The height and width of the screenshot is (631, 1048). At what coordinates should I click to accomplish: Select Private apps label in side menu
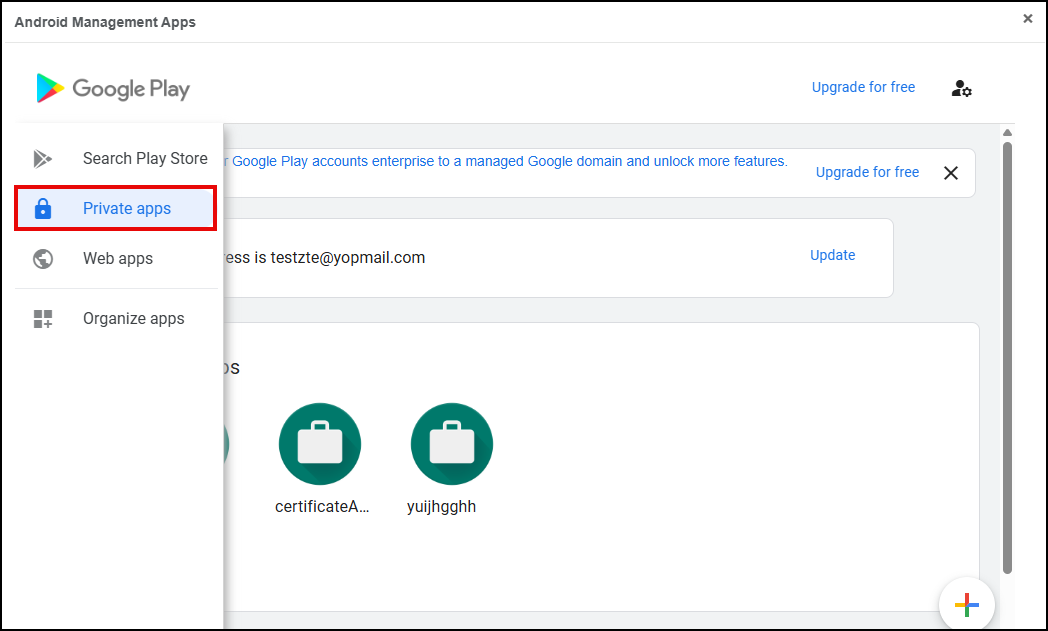tap(127, 209)
